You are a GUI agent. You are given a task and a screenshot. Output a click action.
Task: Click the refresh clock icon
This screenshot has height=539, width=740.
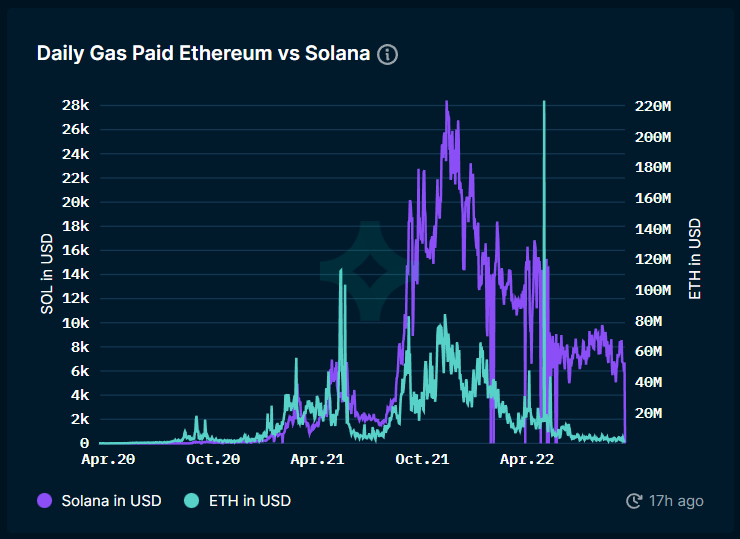[x=633, y=500]
